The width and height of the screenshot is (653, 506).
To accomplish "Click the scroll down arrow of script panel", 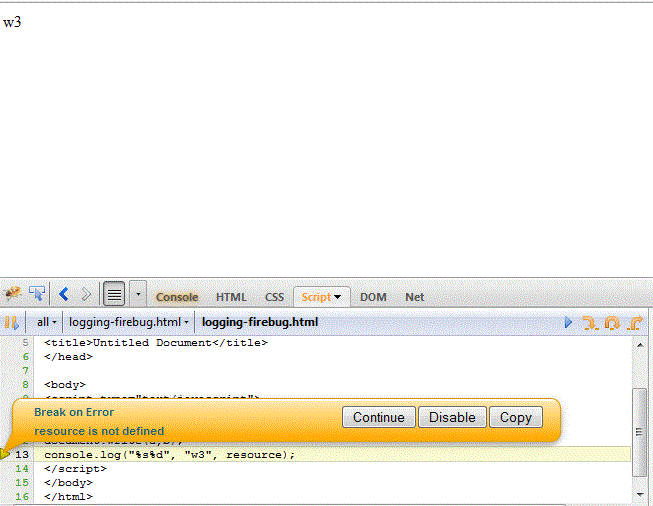I will point(640,494).
